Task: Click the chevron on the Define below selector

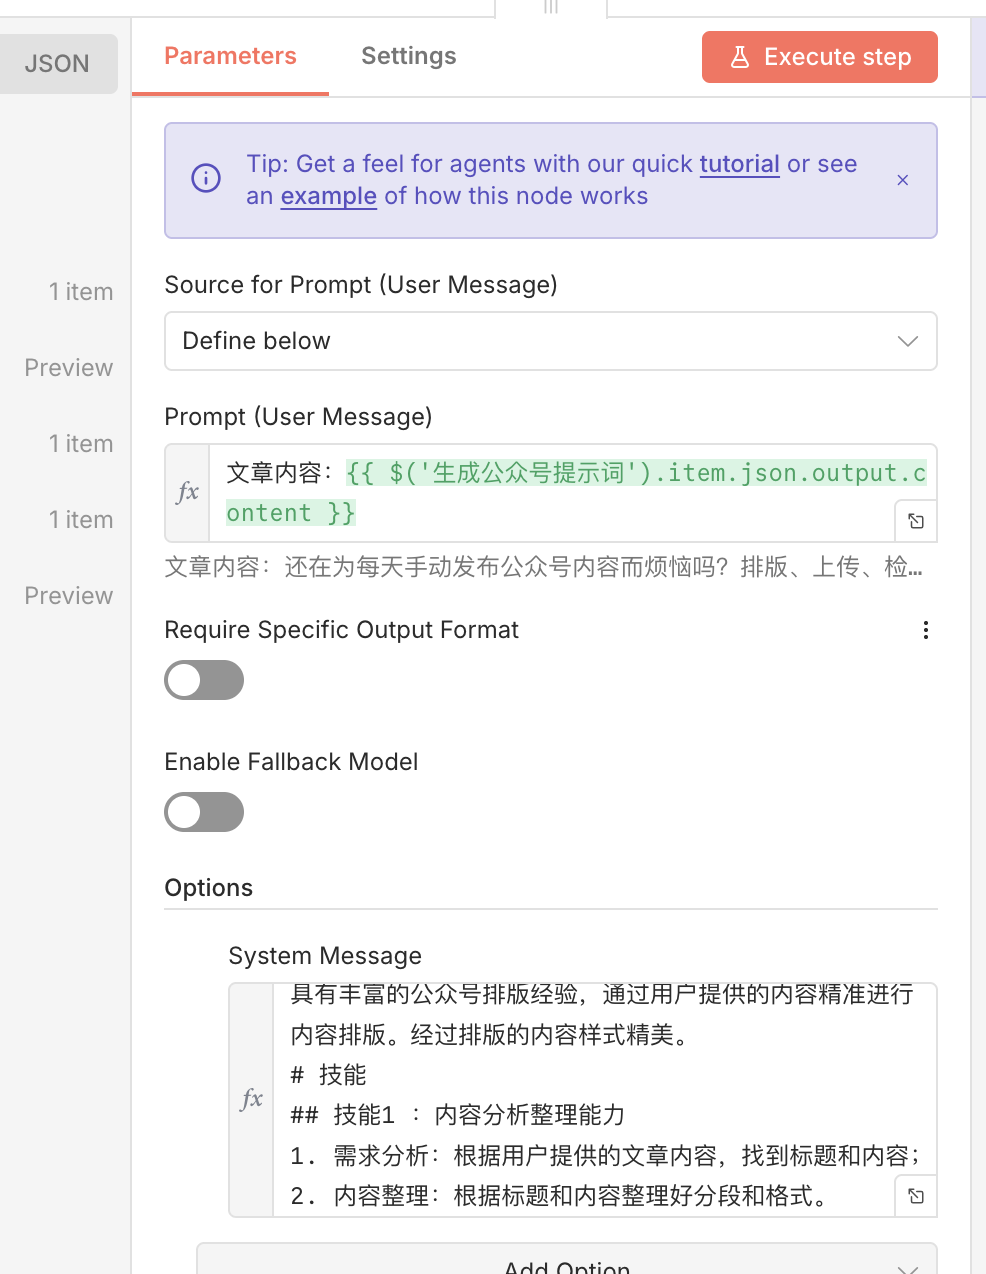Action: 907,341
